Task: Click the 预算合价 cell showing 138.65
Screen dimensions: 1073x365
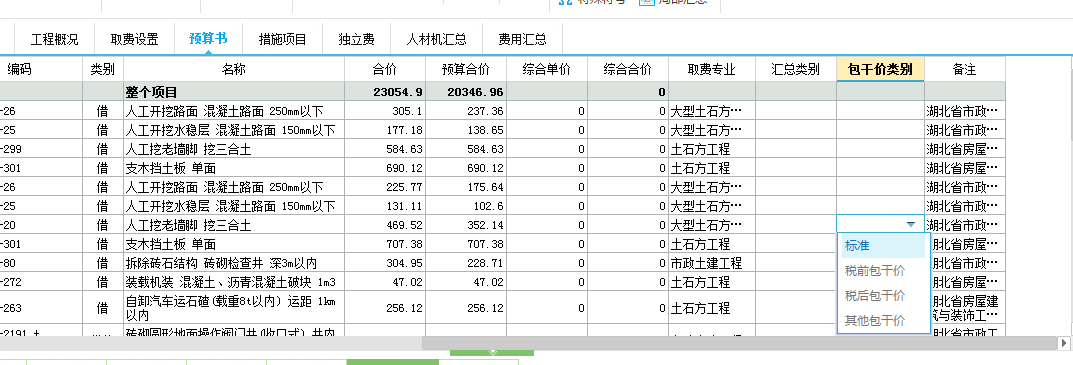Action: pos(466,130)
